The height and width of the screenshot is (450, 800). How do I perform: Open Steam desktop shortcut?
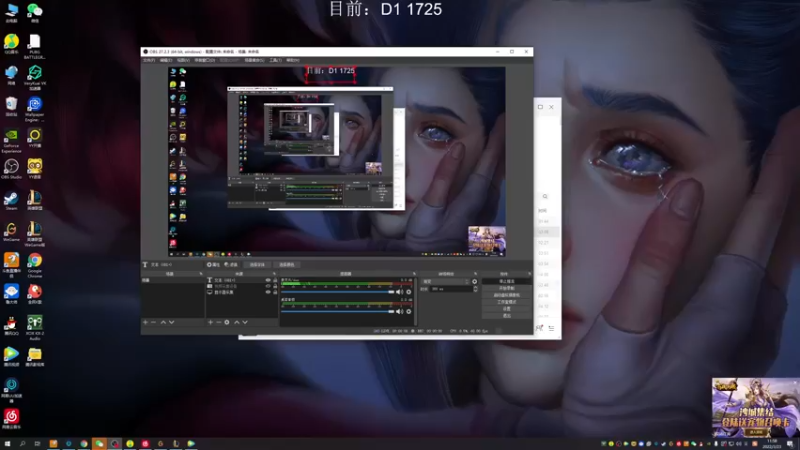coord(11,200)
